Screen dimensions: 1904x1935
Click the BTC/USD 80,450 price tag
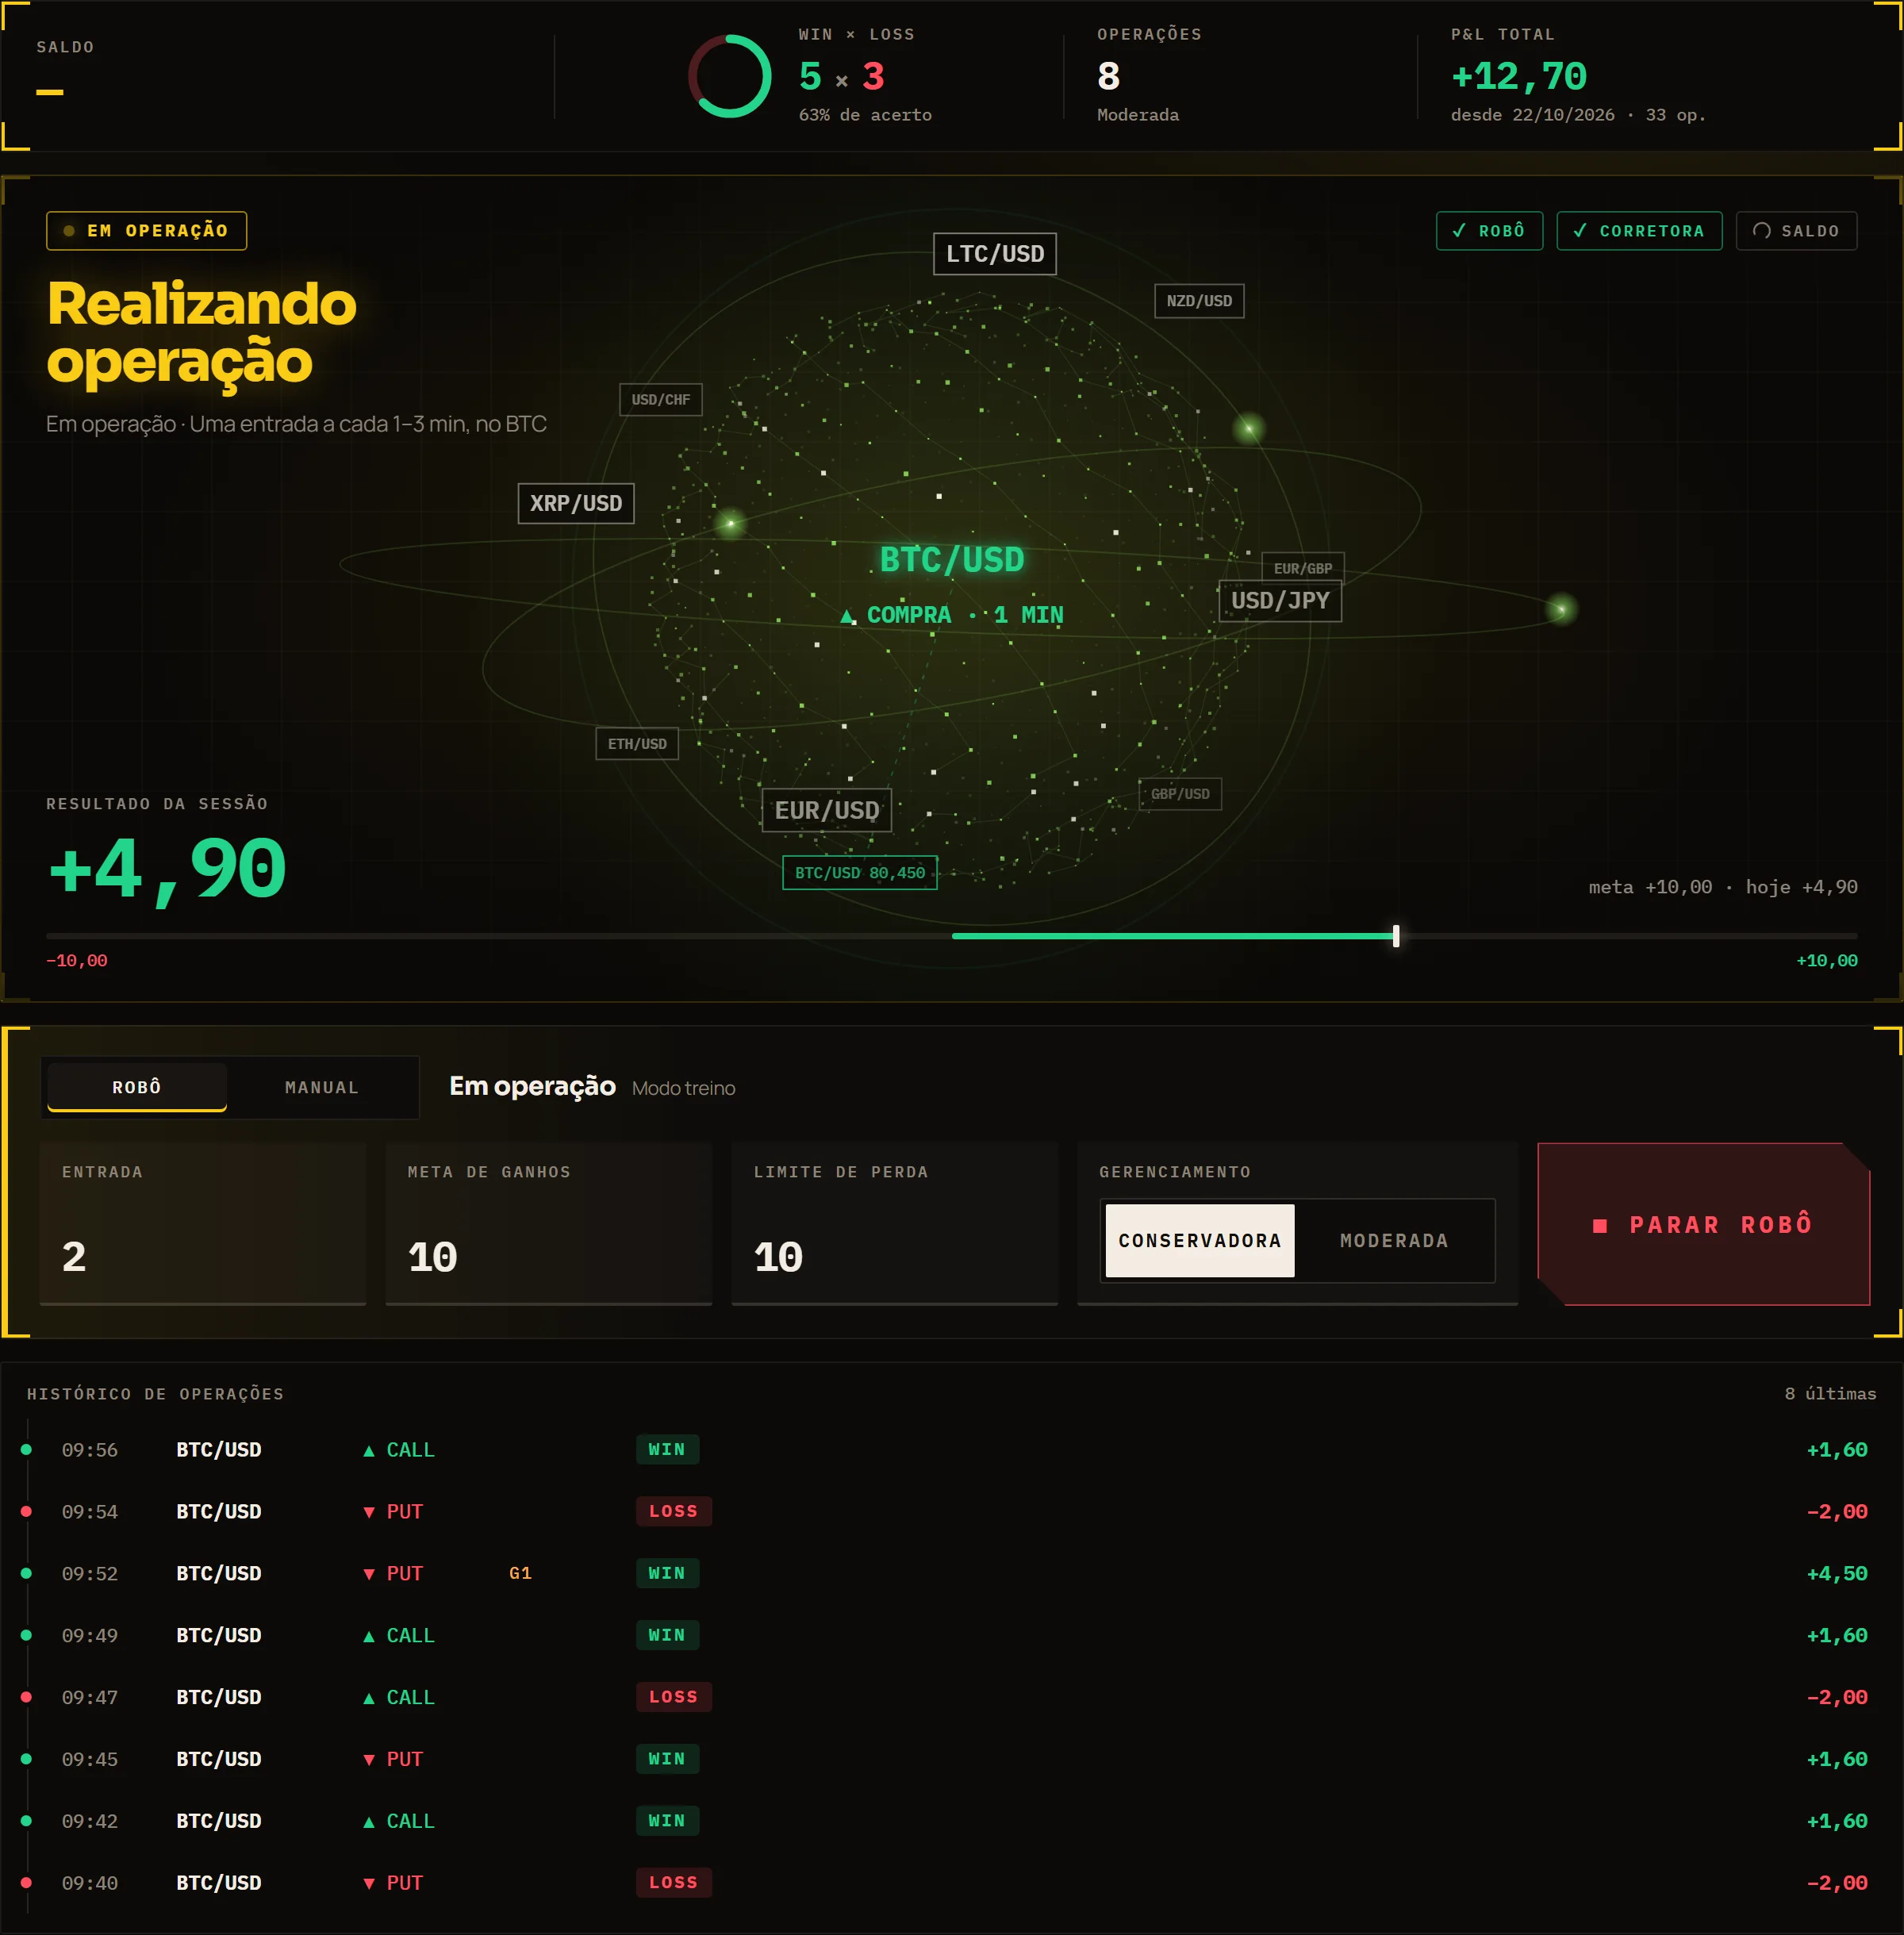pyautogui.click(x=860, y=873)
